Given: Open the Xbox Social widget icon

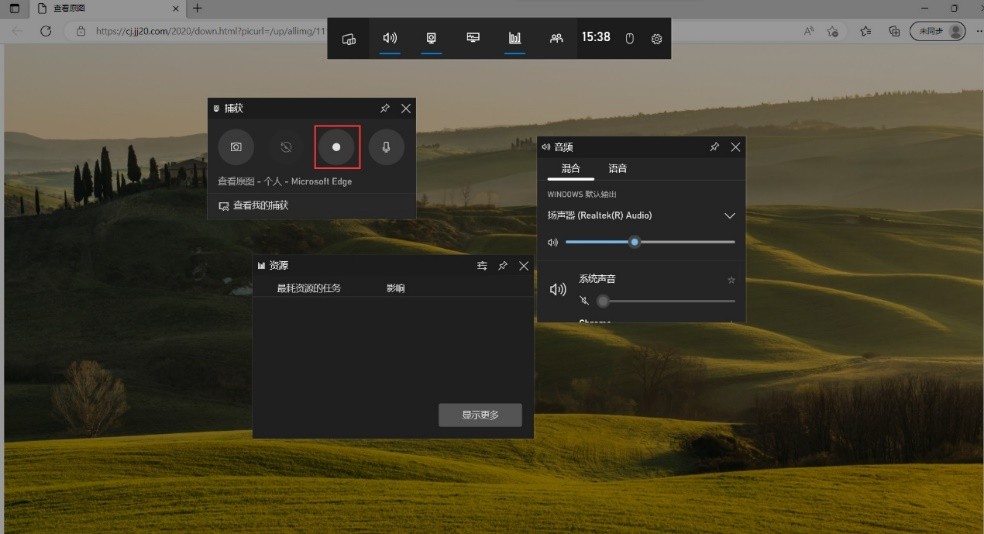Looking at the screenshot, I should click(556, 38).
